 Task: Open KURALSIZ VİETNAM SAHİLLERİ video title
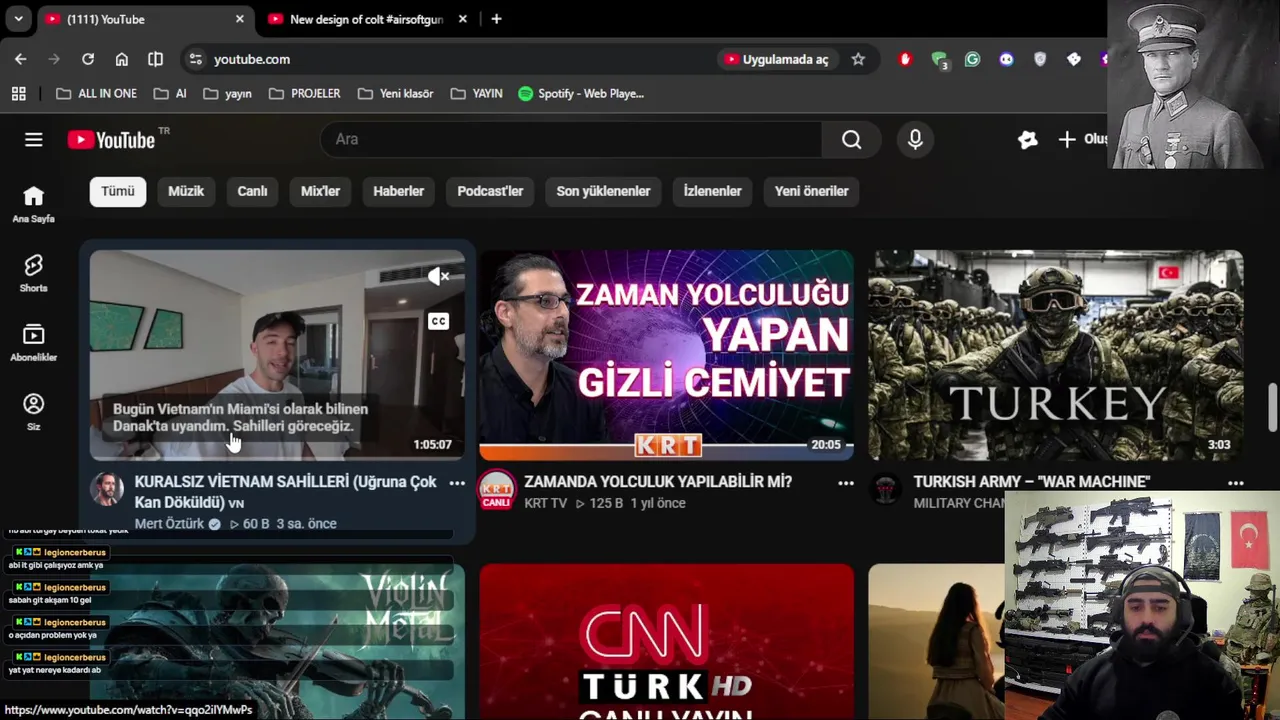click(x=285, y=492)
